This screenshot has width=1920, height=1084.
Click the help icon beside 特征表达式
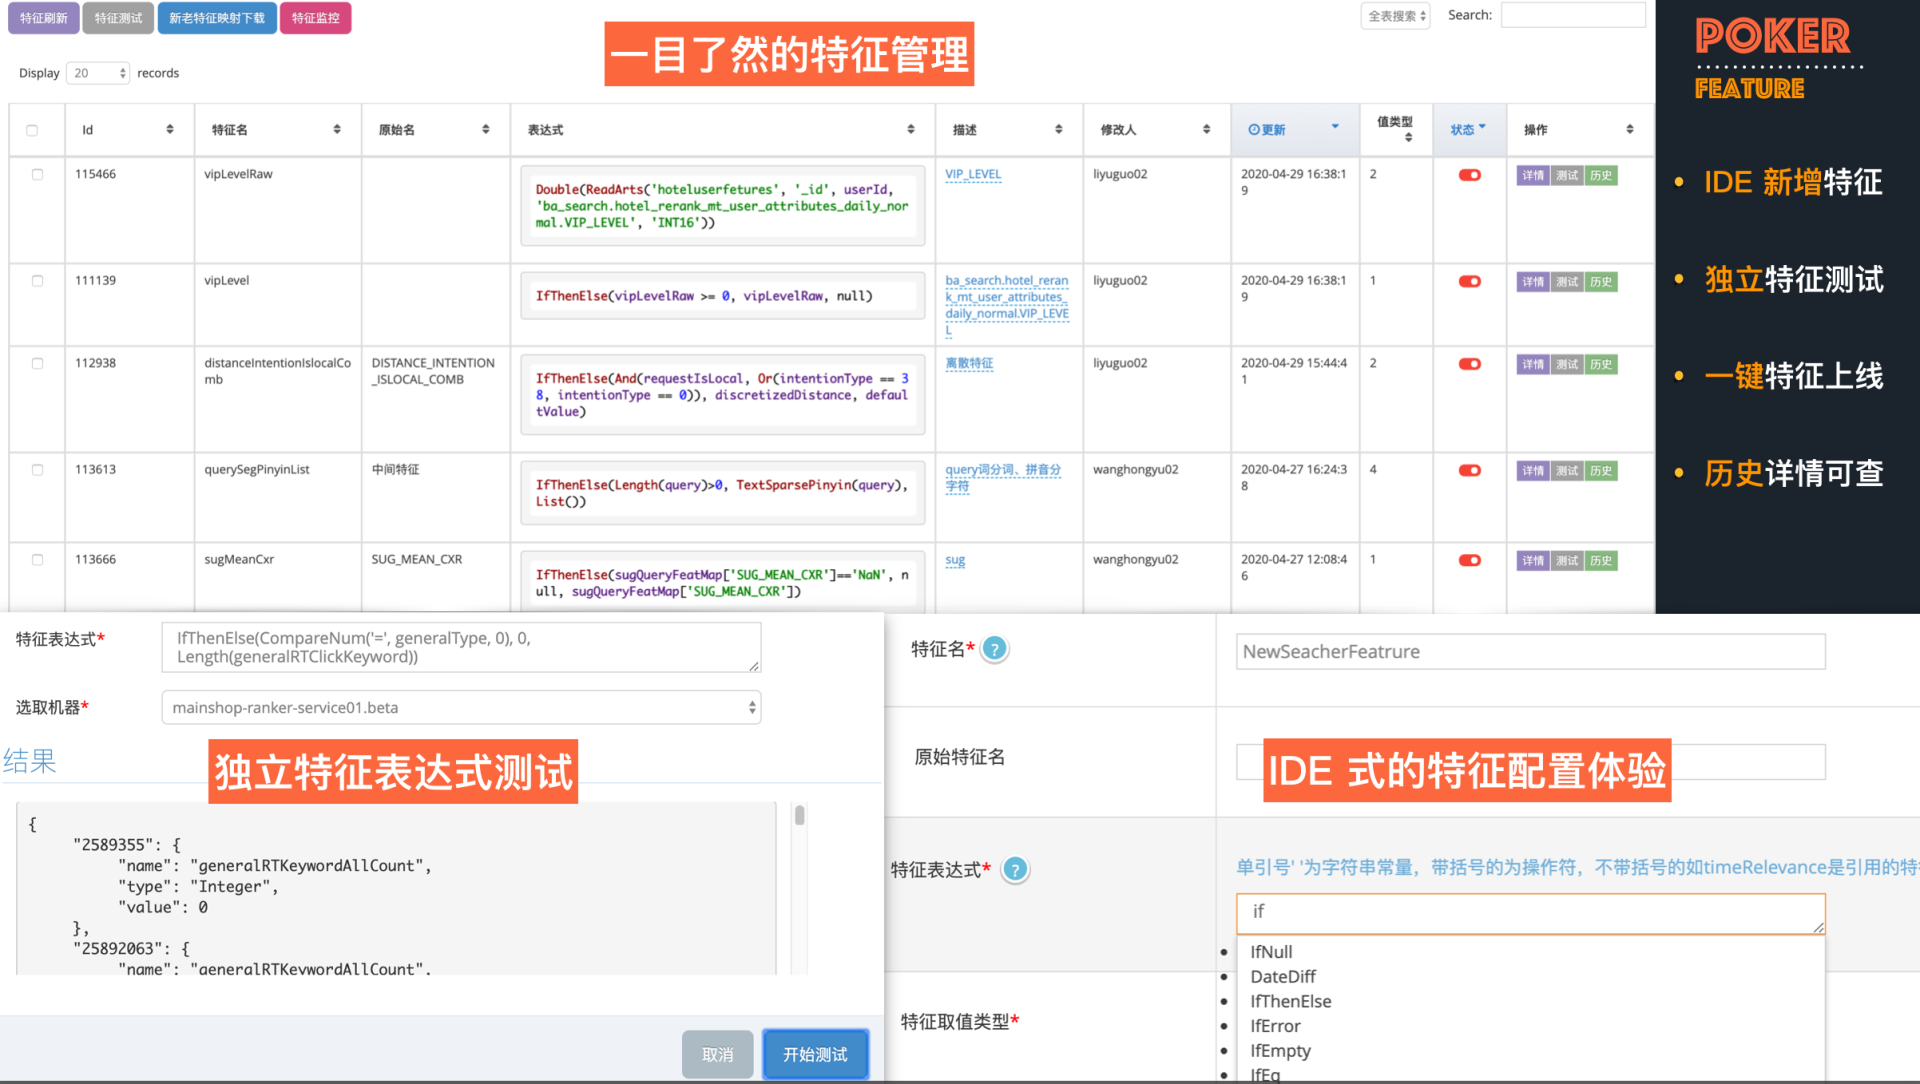pos(1014,869)
